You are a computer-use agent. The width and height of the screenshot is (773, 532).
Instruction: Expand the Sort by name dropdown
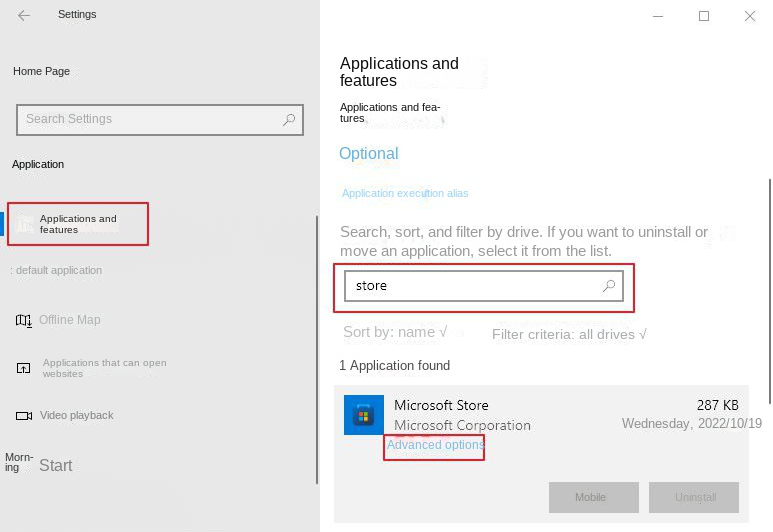(395, 332)
